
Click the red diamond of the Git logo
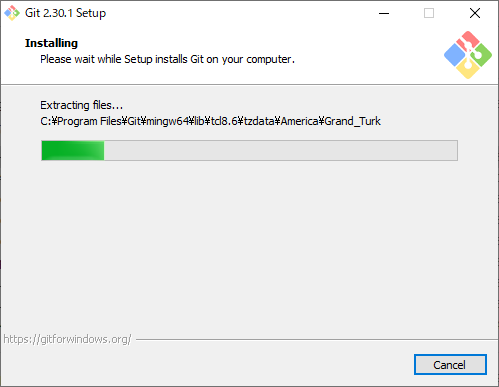click(468, 41)
